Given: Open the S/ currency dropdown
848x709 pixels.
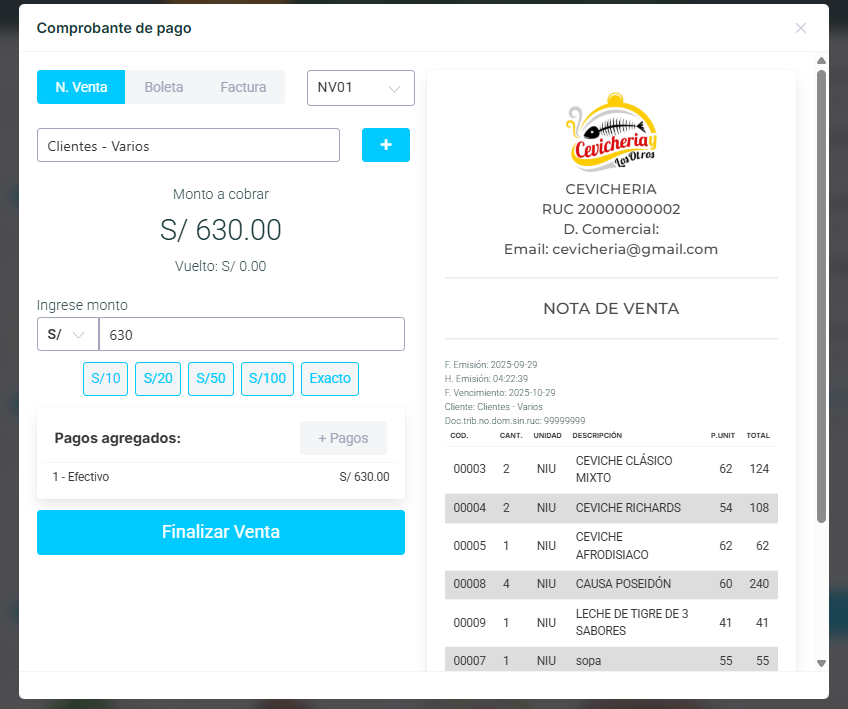Looking at the screenshot, I should tap(67, 334).
